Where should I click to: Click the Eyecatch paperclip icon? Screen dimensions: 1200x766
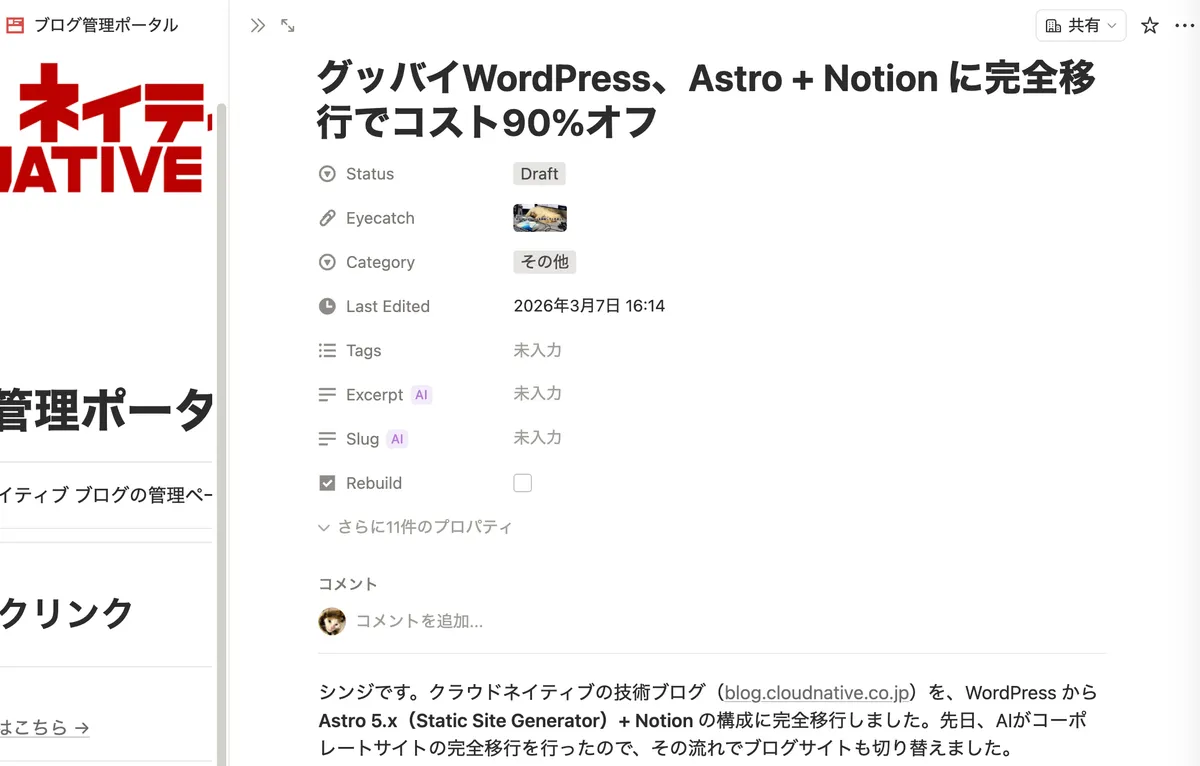pyautogui.click(x=327, y=218)
